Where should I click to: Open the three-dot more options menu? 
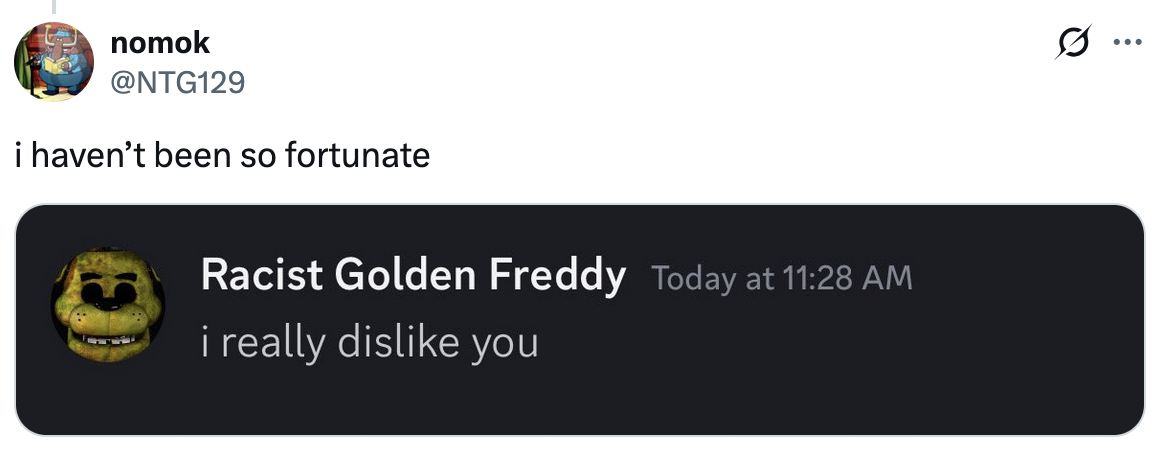coord(1128,45)
